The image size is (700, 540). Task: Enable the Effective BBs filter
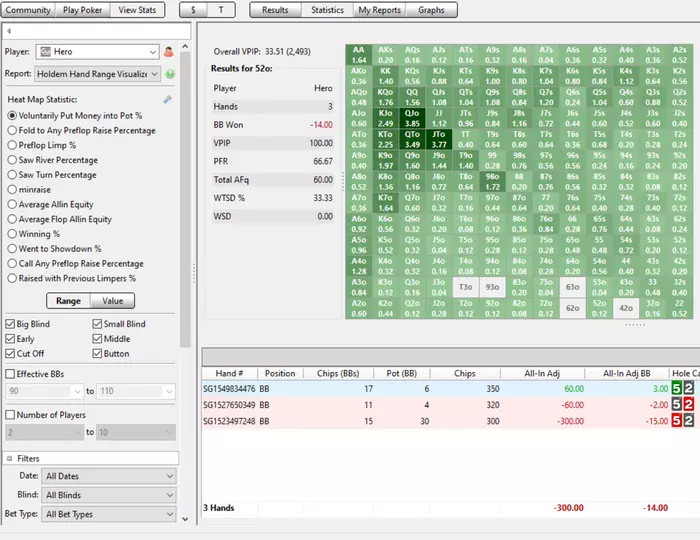click(x=10, y=374)
